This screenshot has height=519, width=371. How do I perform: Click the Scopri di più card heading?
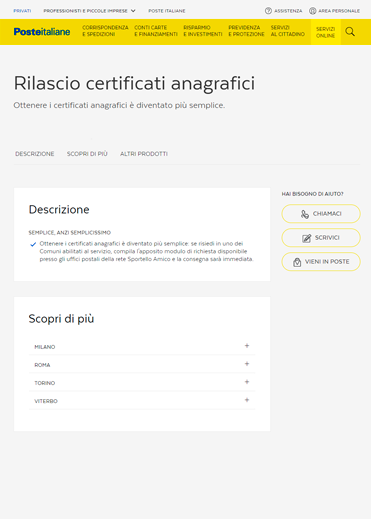pos(61,319)
